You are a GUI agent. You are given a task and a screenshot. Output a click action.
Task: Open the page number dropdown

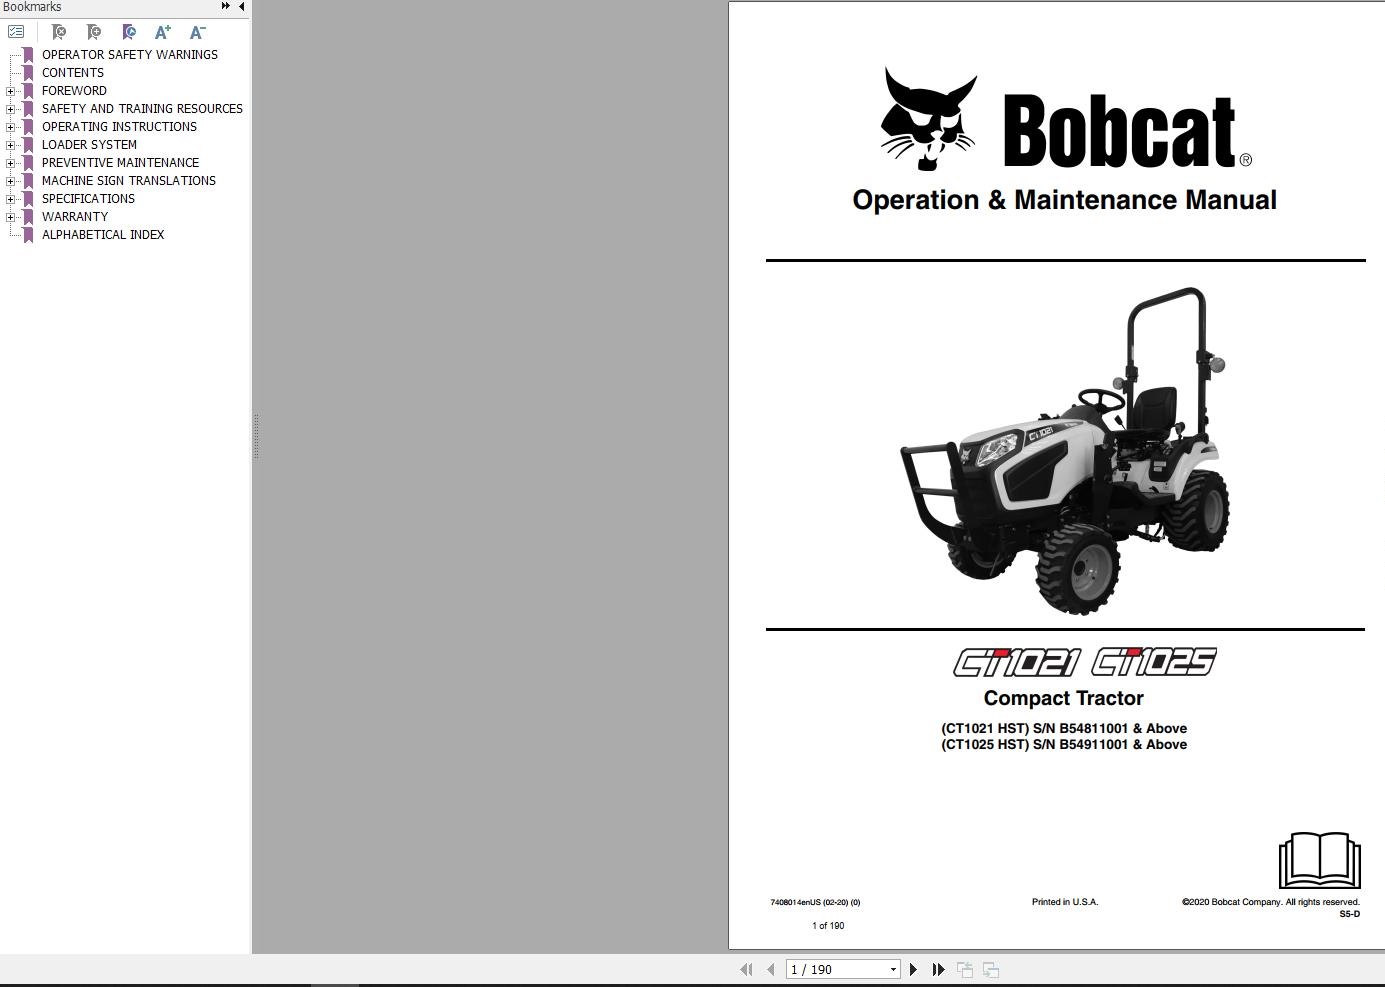893,969
